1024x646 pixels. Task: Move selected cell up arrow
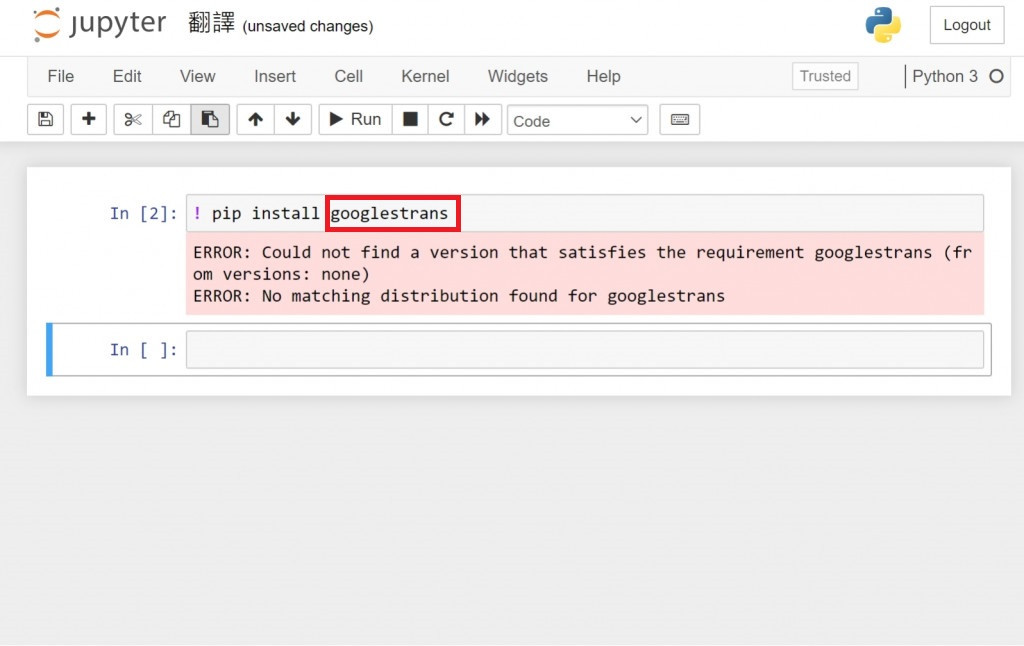point(255,120)
